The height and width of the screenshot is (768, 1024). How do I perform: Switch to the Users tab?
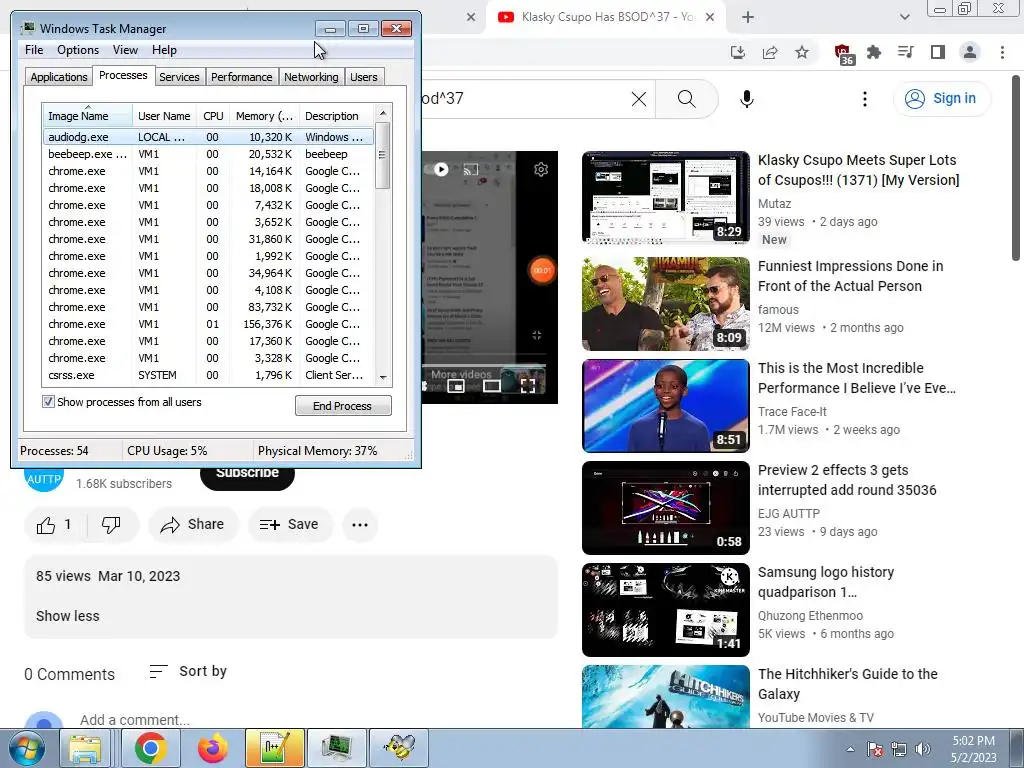click(x=363, y=76)
